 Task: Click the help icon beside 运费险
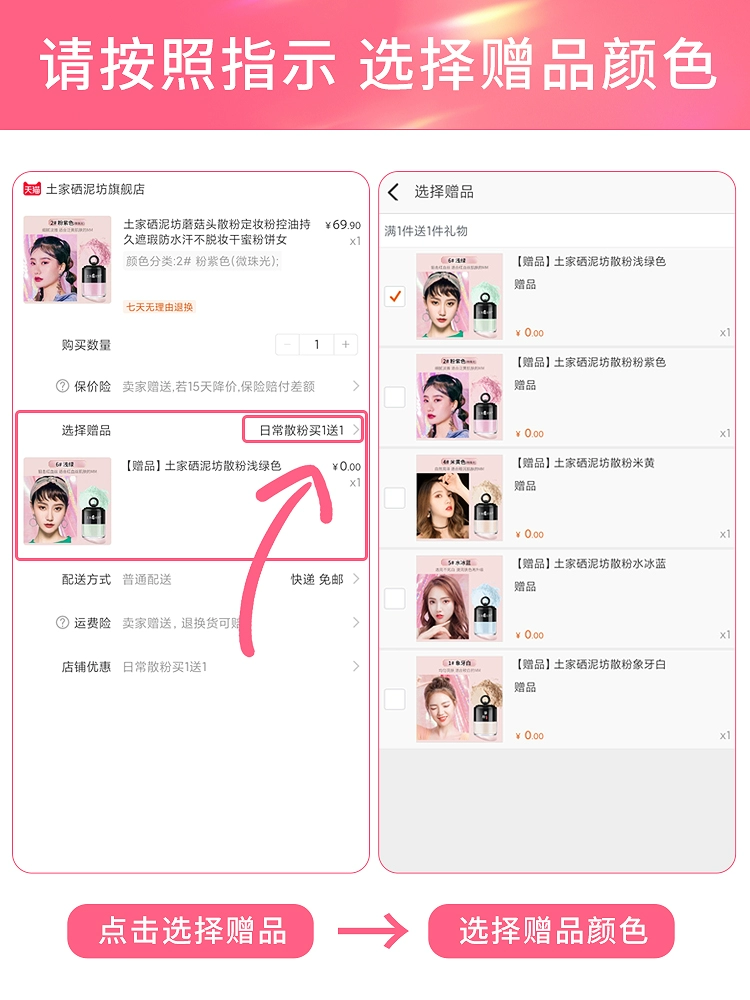pyautogui.click(x=62, y=622)
